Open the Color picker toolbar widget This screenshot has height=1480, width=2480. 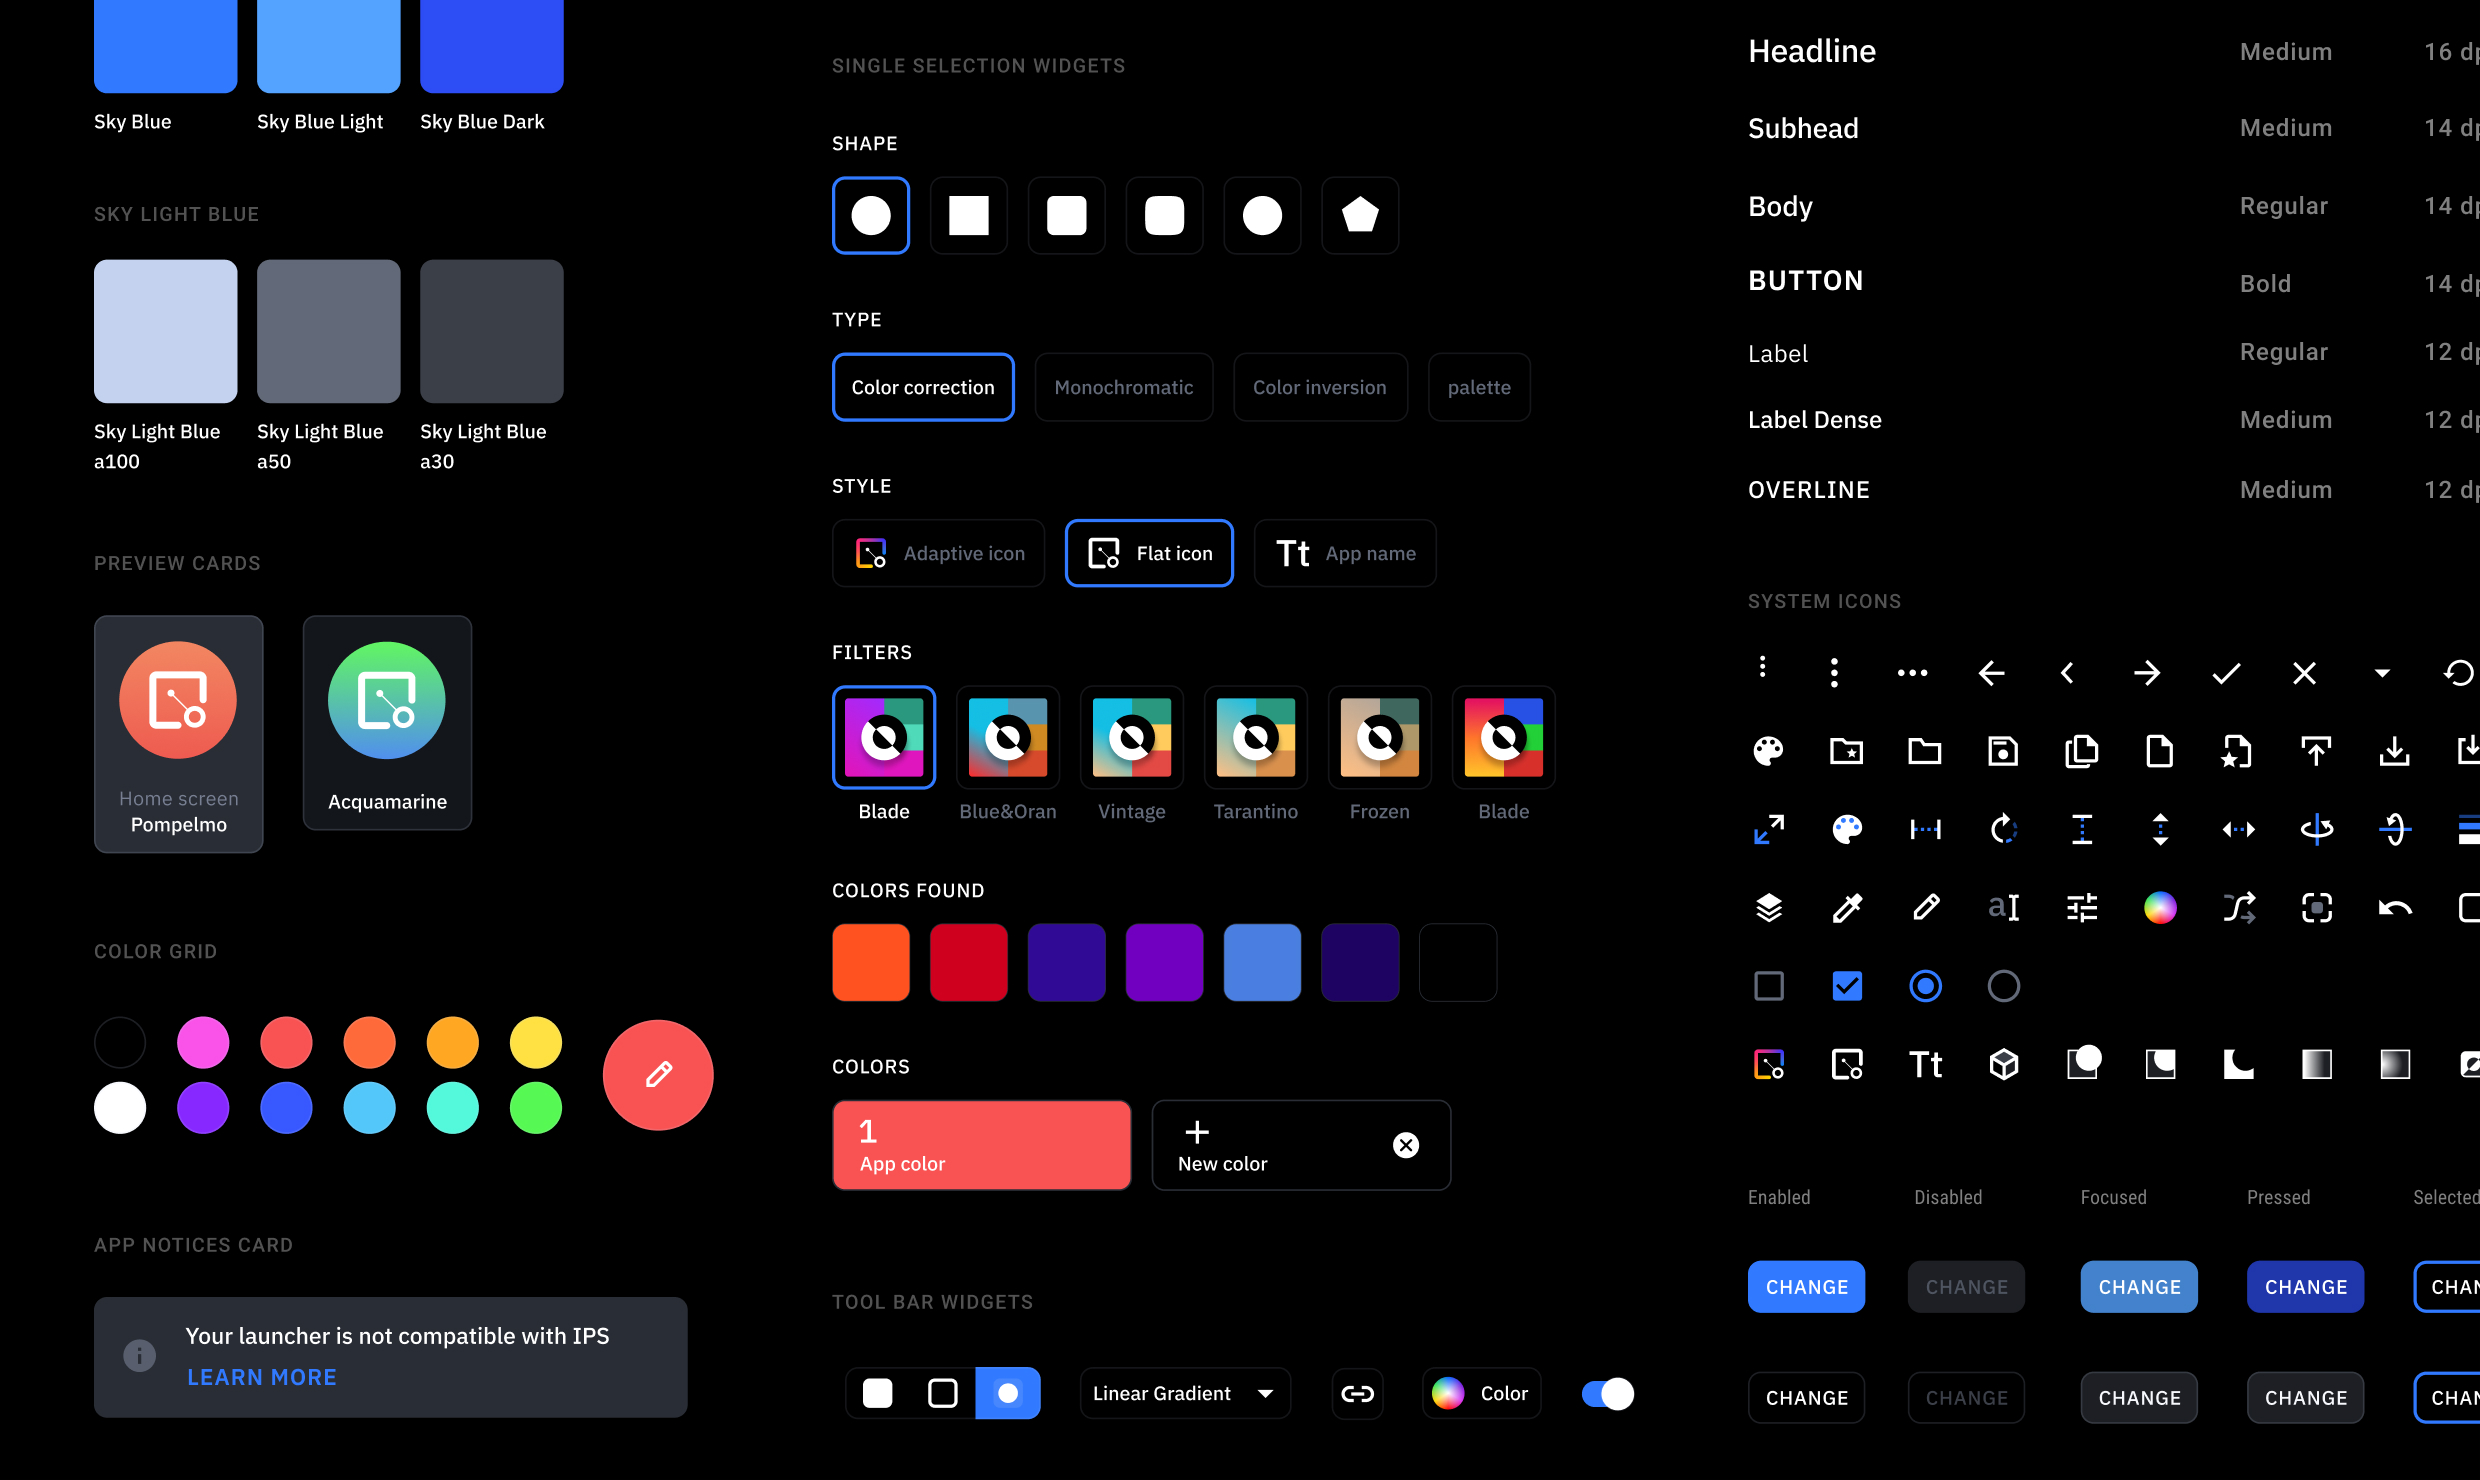1481,1394
